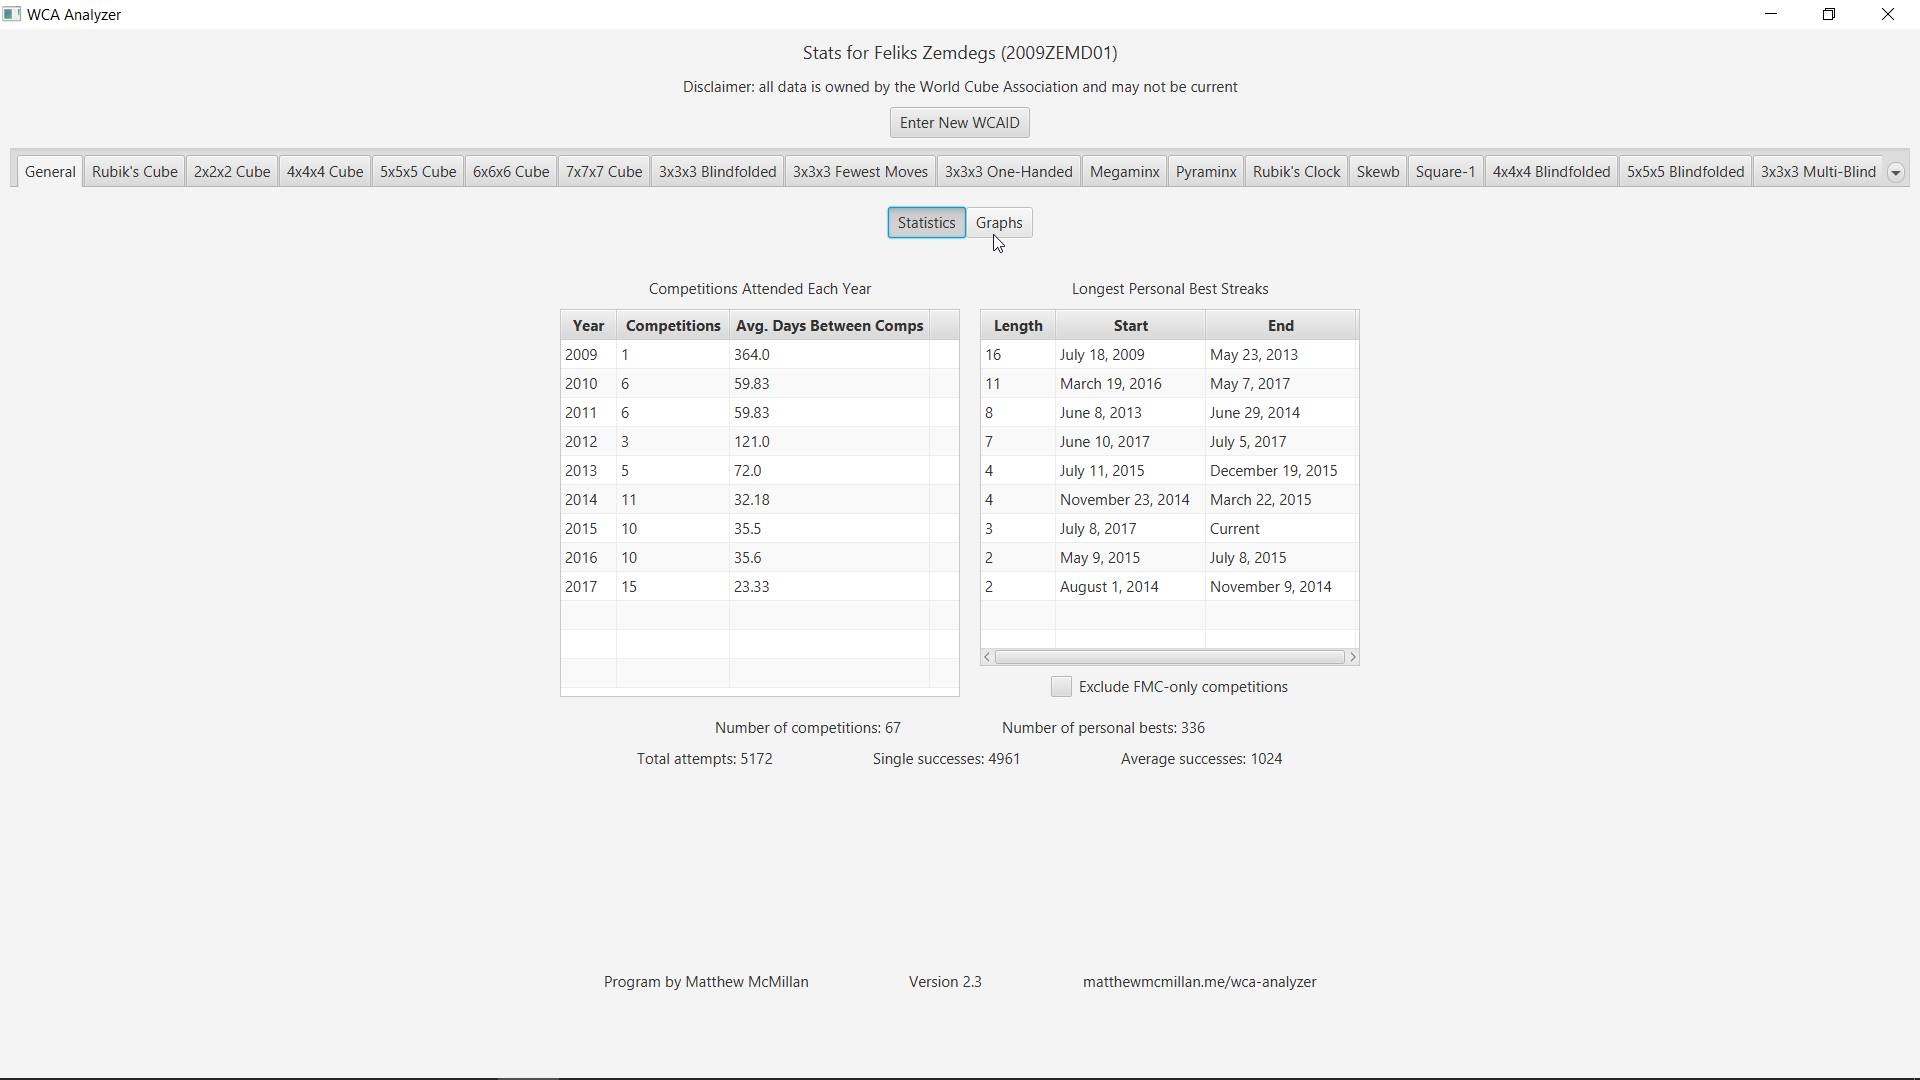Sort streaks by End column header
Viewport: 1920px width, 1080px height.
[x=1281, y=326]
